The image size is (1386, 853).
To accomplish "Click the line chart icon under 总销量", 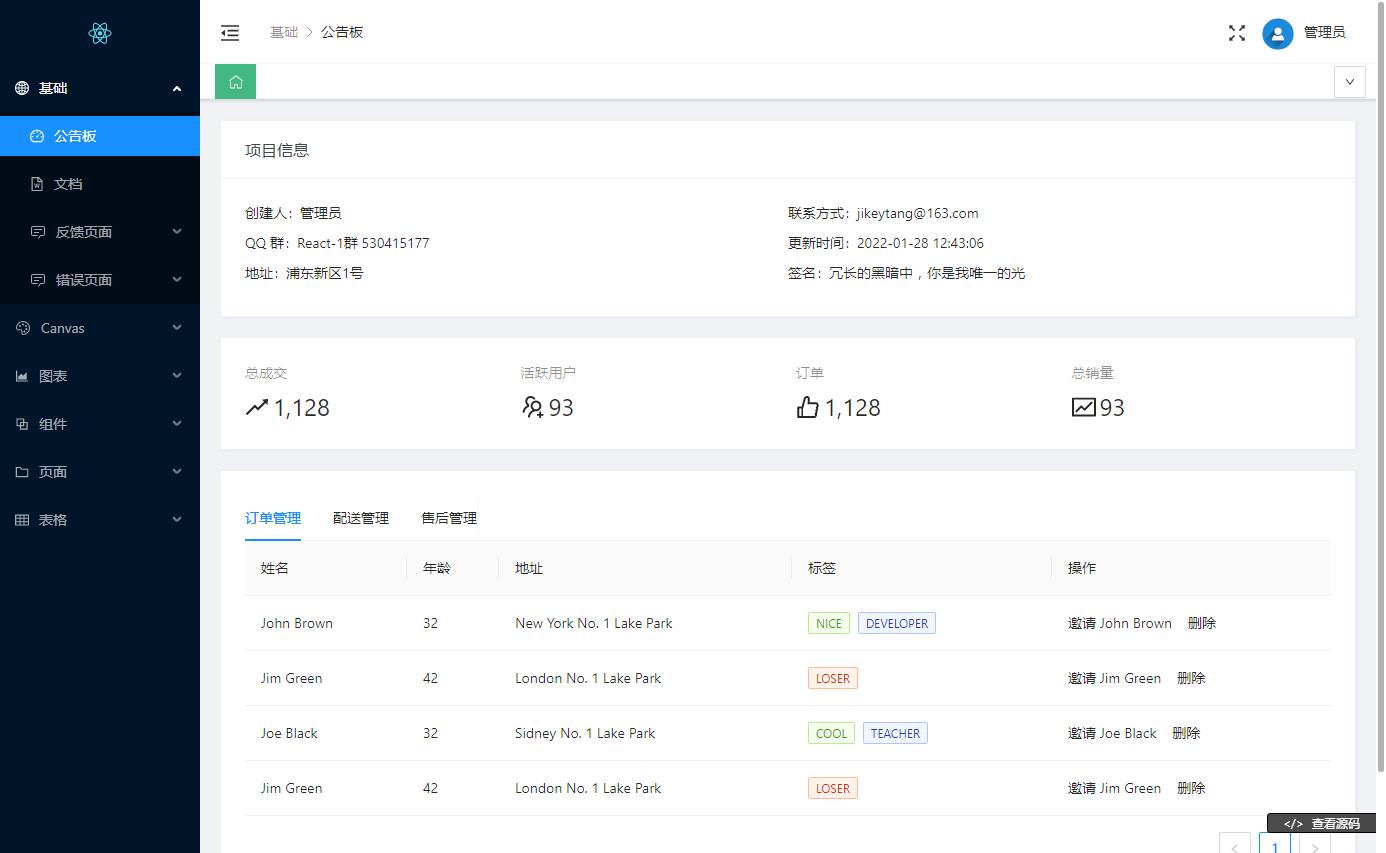I will (1084, 407).
